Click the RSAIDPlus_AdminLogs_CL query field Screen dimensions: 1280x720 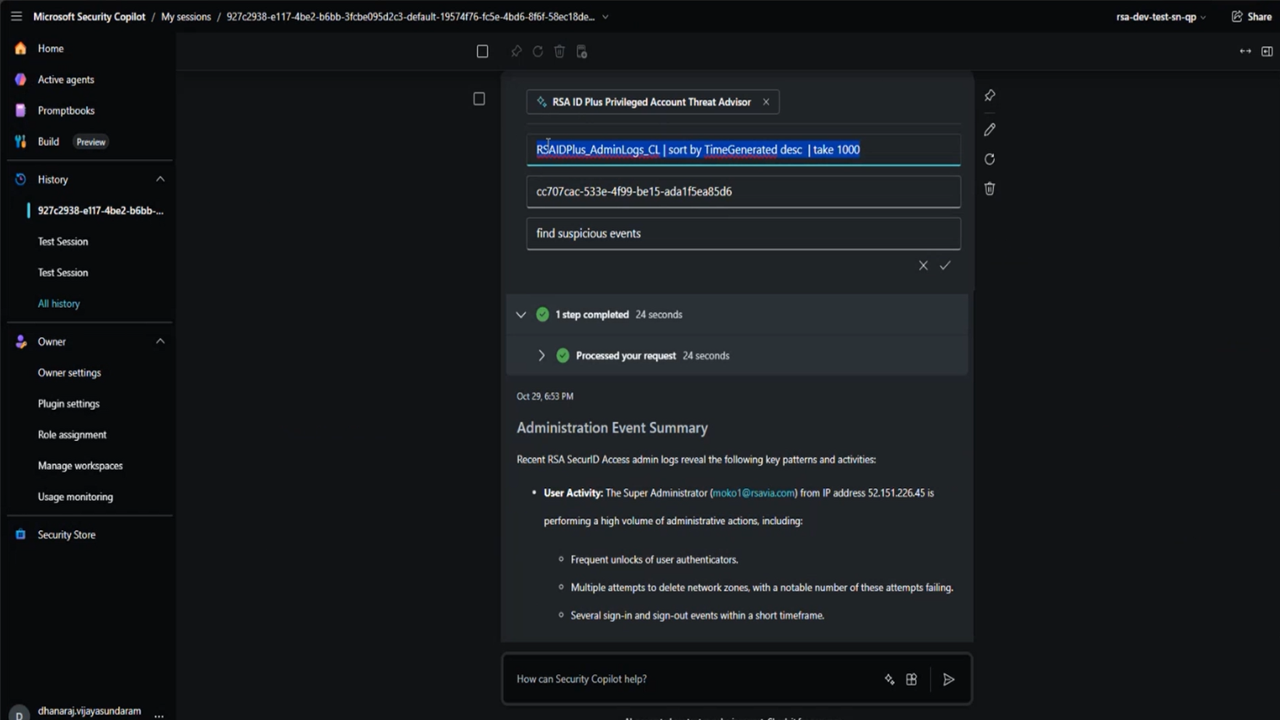click(743, 150)
